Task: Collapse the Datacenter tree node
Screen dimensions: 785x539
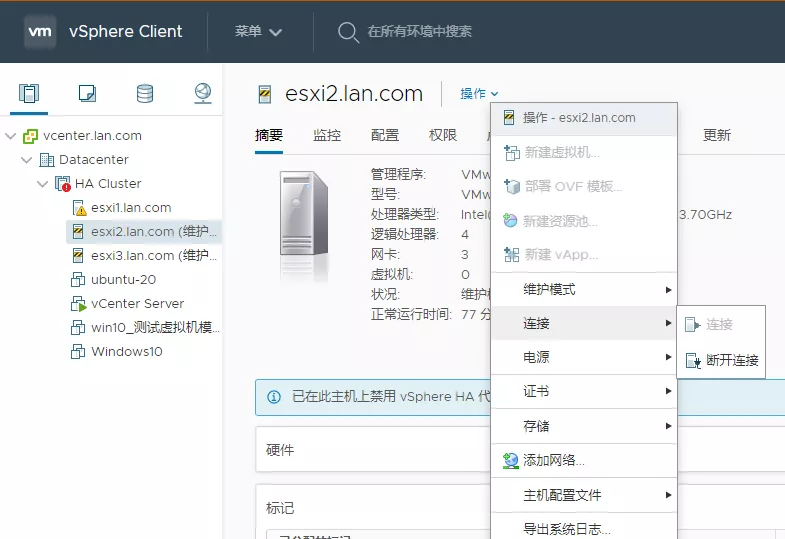Action: click(x=27, y=160)
